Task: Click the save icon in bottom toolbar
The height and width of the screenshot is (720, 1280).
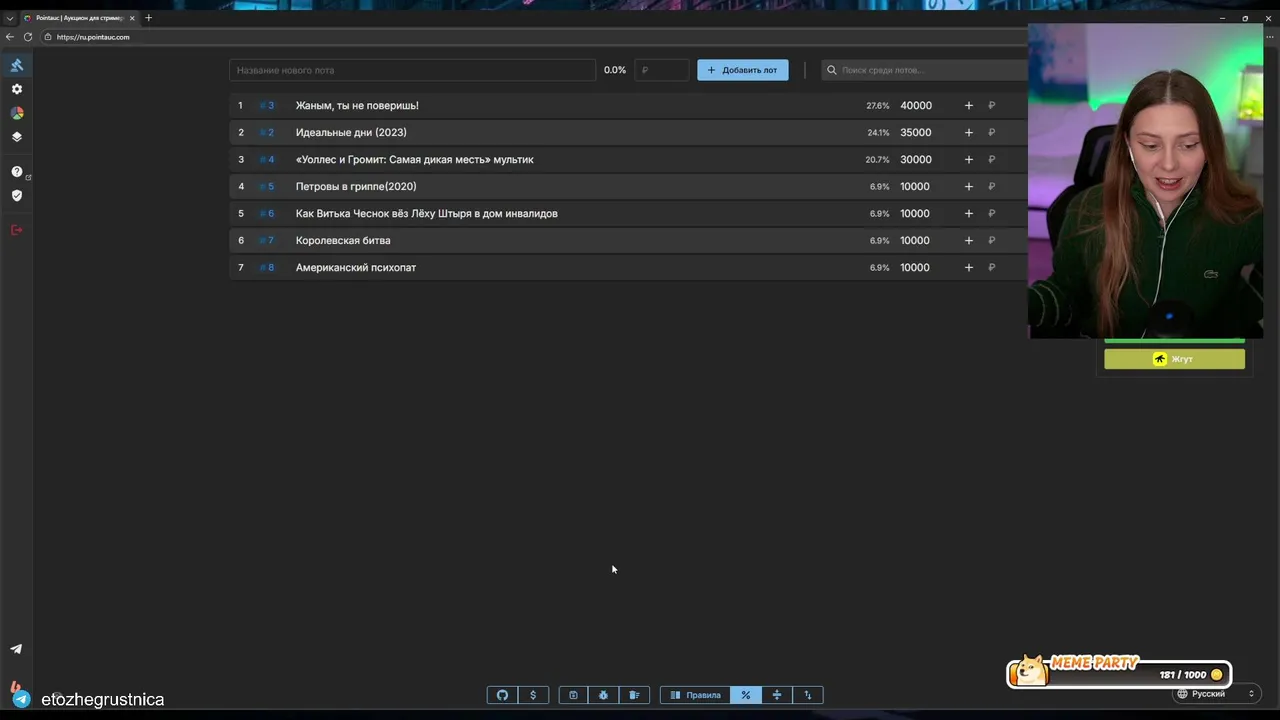Action: coord(573,695)
